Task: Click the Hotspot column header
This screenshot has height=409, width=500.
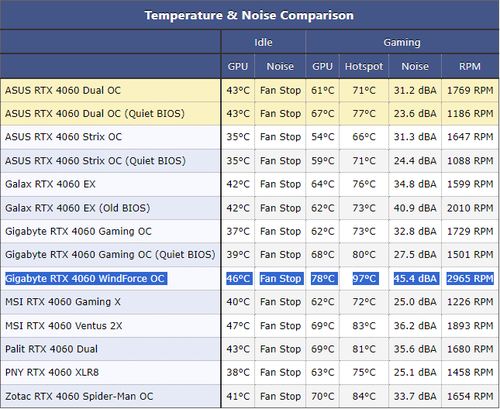Action: click(364, 66)
